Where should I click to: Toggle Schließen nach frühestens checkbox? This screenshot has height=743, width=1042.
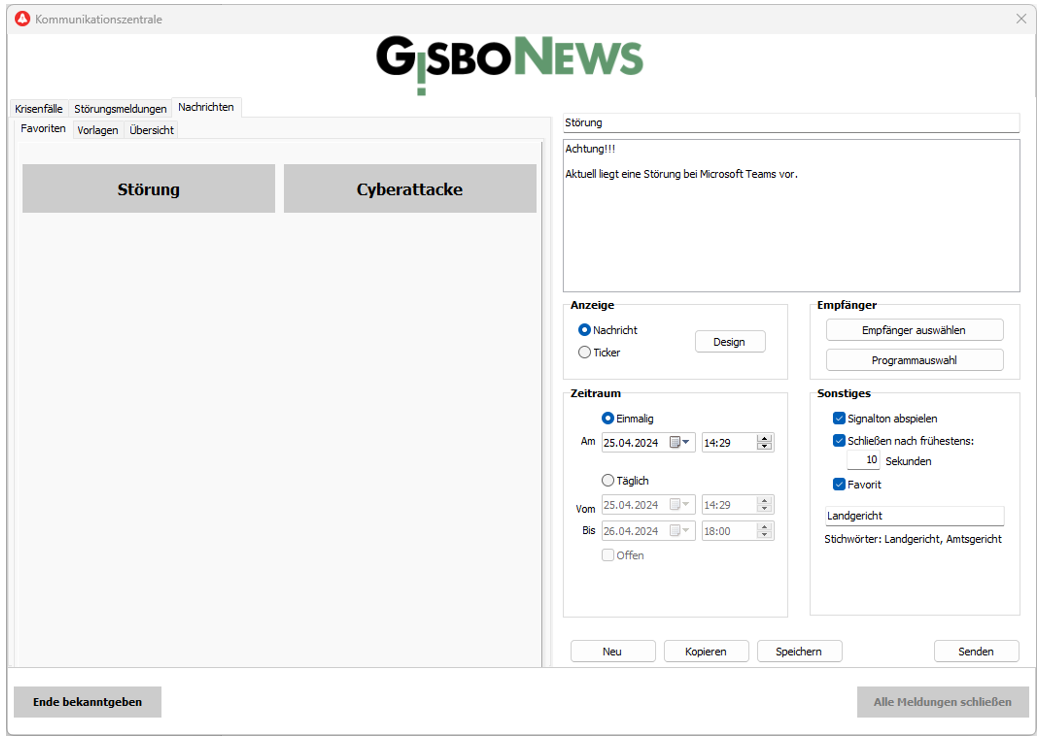click(x=839, y=441)
